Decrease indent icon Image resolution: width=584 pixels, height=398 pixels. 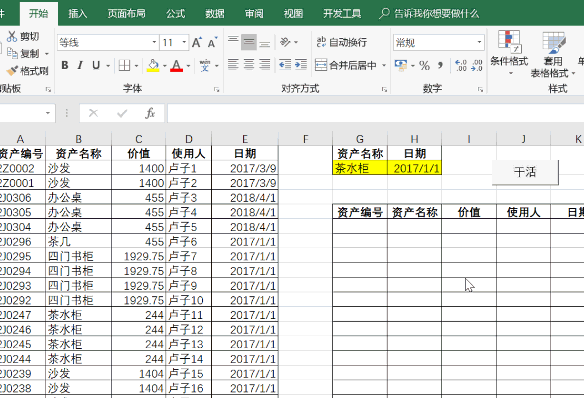(285, 65)
